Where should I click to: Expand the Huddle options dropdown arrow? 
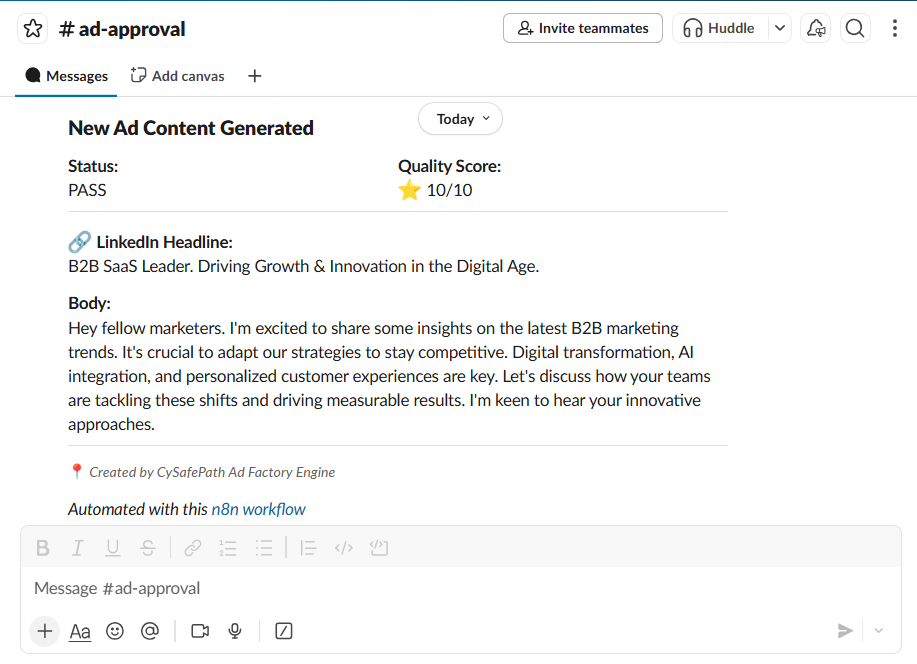780,29
